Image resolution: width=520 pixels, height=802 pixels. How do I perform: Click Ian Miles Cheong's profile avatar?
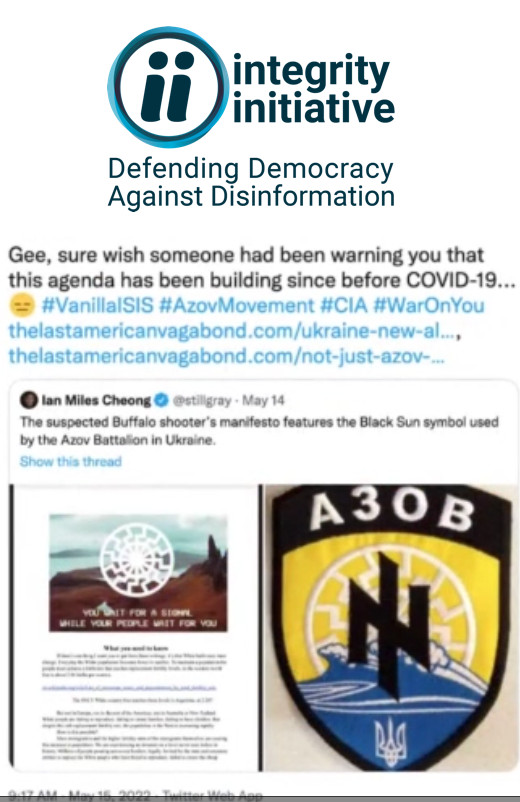tap(29, 400)
